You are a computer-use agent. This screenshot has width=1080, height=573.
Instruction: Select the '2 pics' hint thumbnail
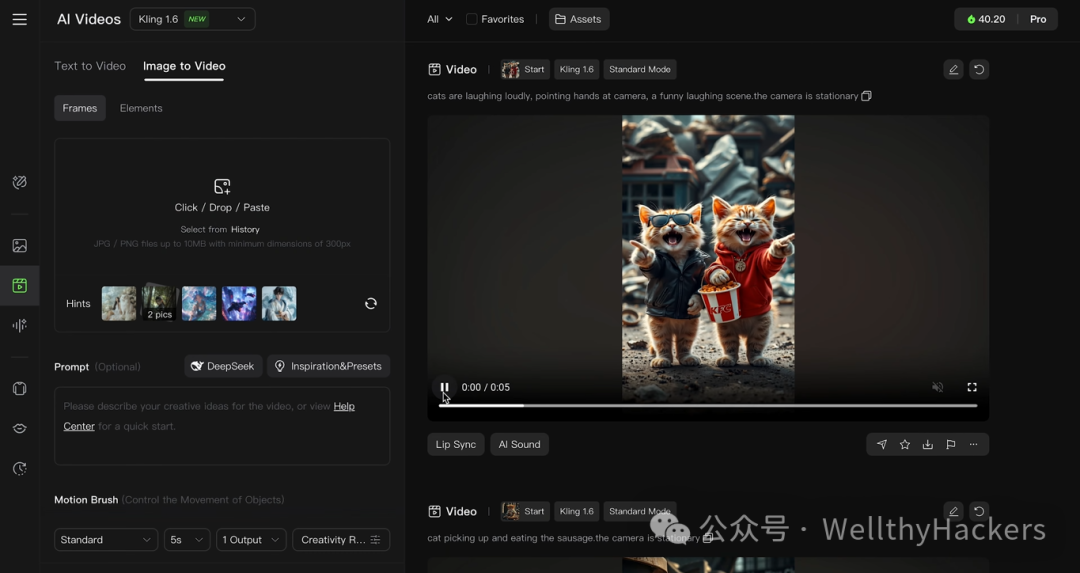159,304
